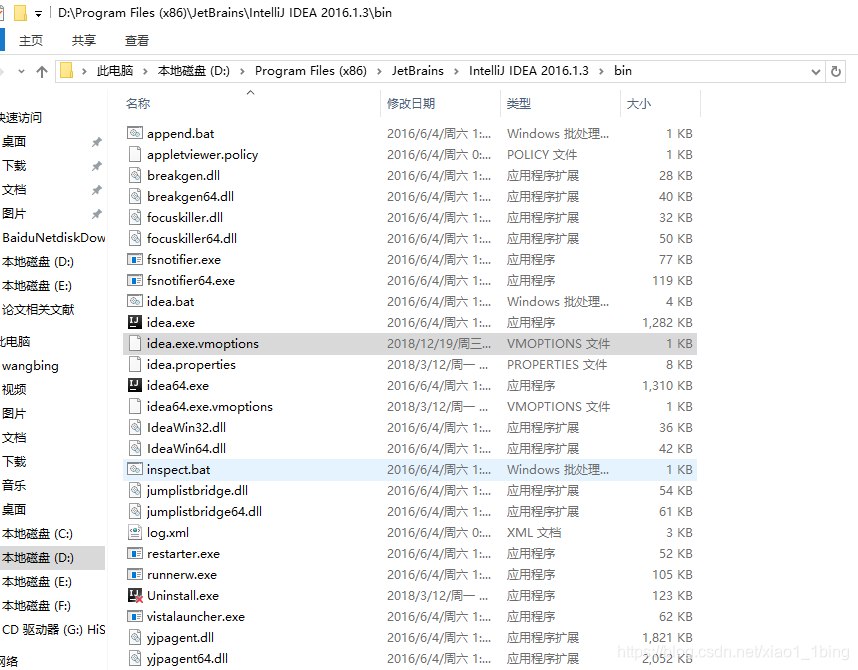
Task: Open address bar history dropdown
Action: coord(815,72)
